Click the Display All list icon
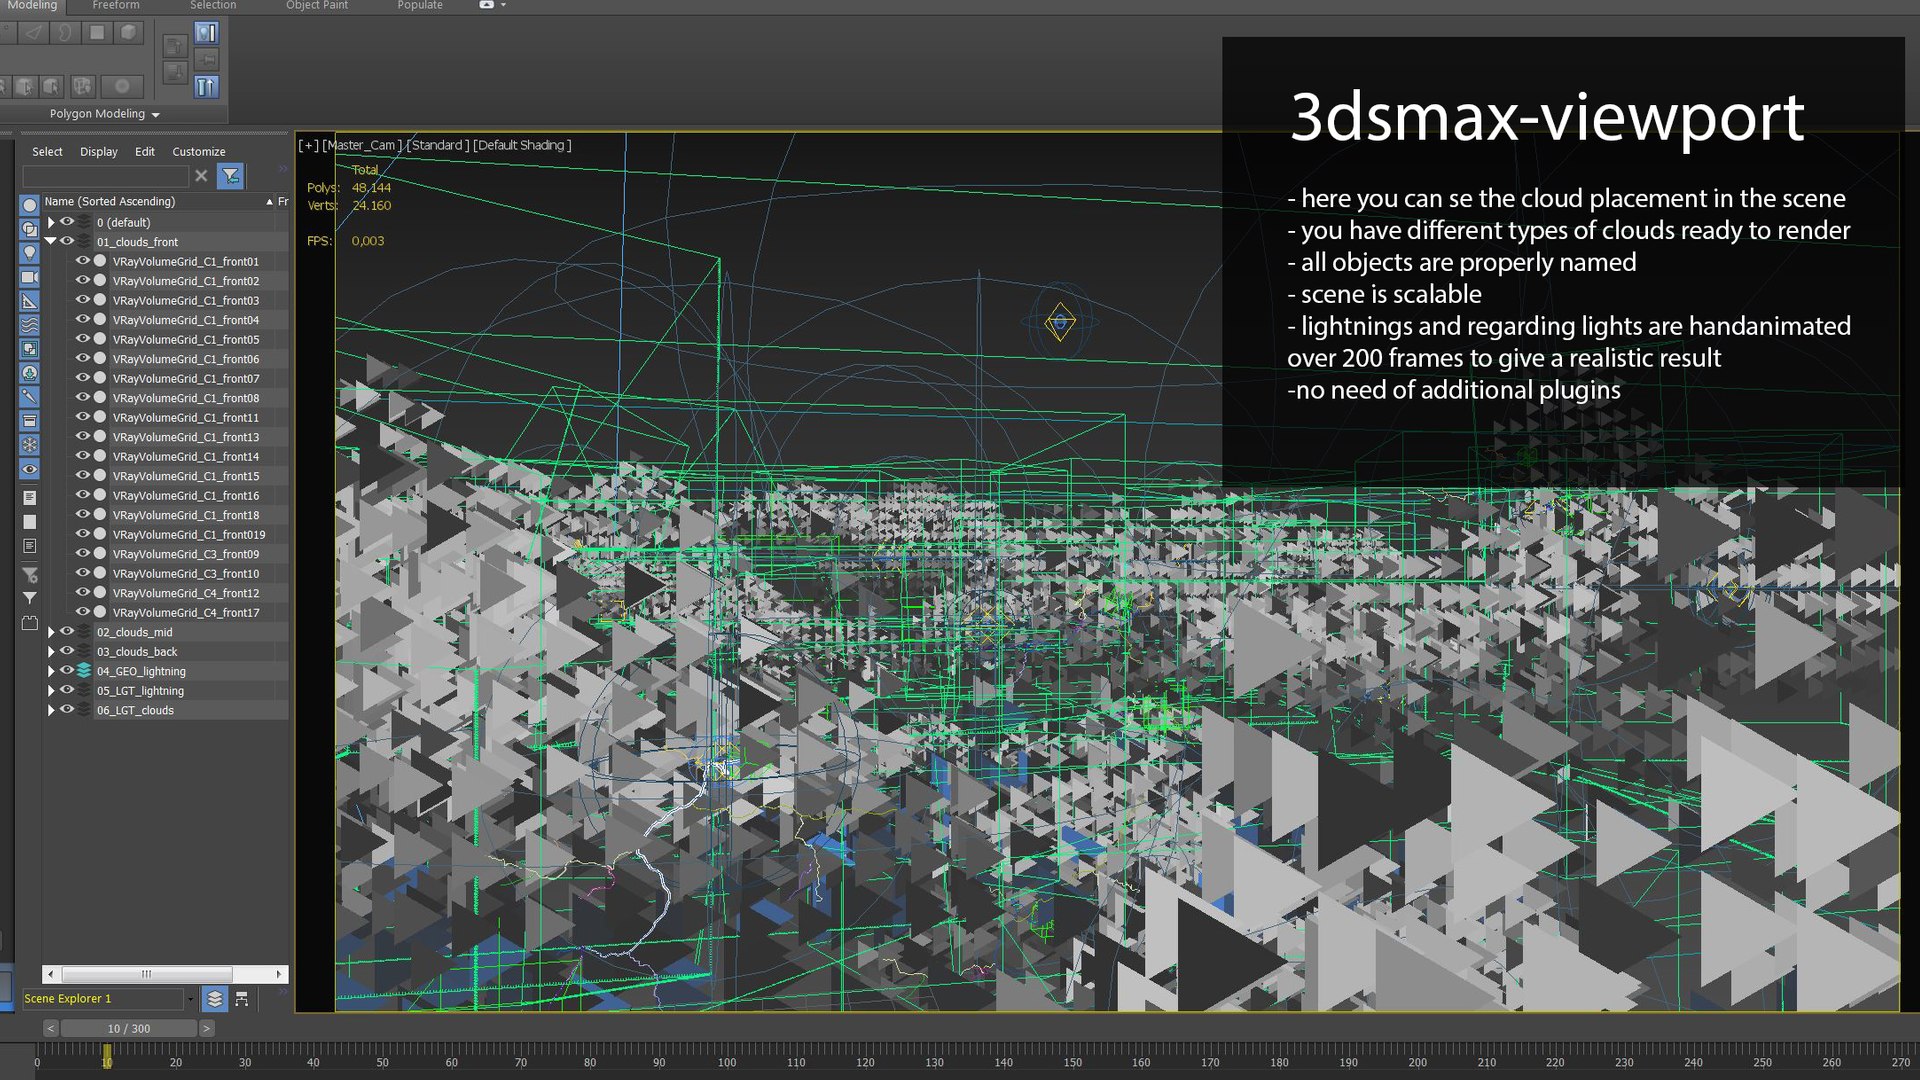 (30, 498)
